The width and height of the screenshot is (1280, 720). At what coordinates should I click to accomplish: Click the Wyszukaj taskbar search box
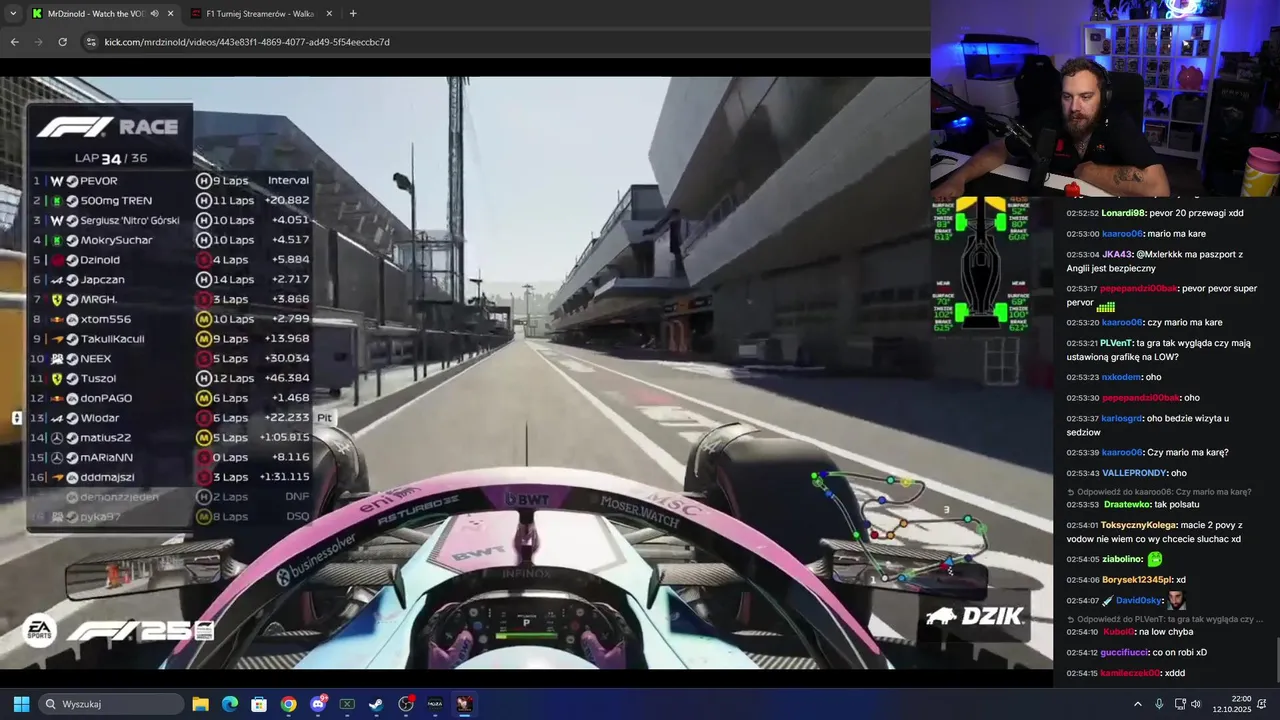tap(112, 704)
